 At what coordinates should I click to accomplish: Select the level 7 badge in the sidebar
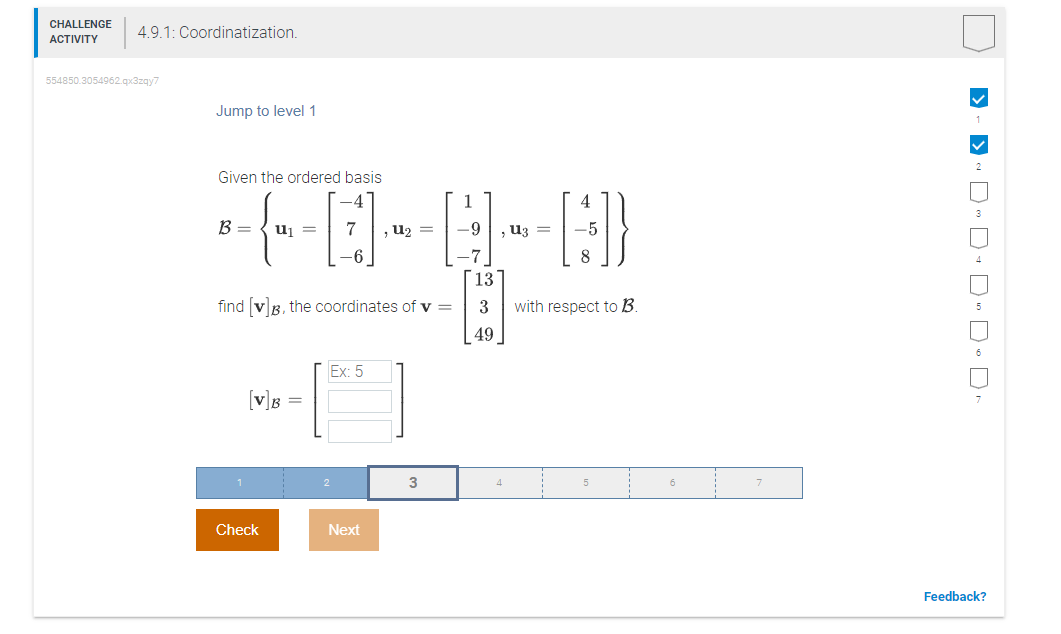click(977, 377)
